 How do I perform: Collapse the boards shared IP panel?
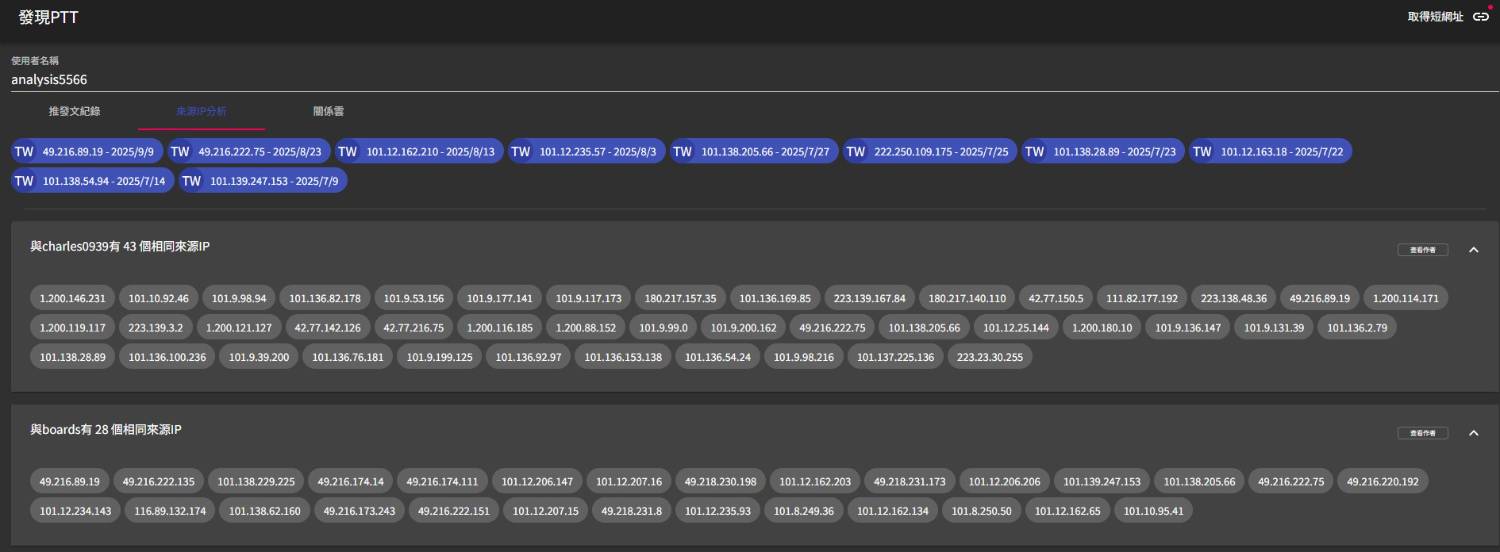(1473, 433)
